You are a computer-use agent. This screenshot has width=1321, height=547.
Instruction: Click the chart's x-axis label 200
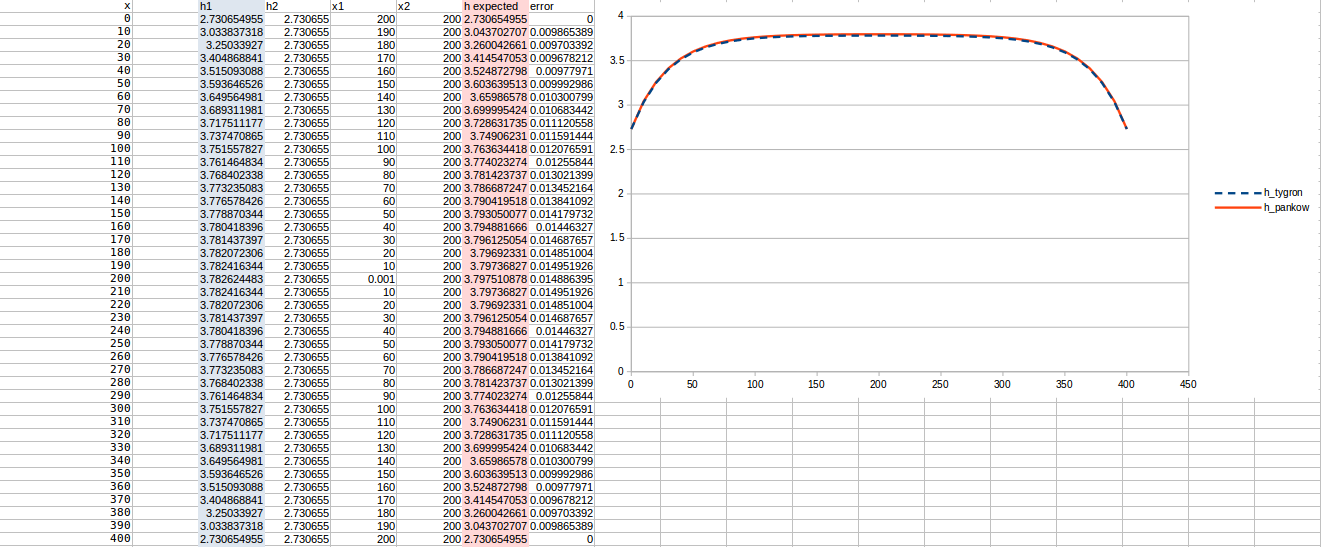[878, 384]
